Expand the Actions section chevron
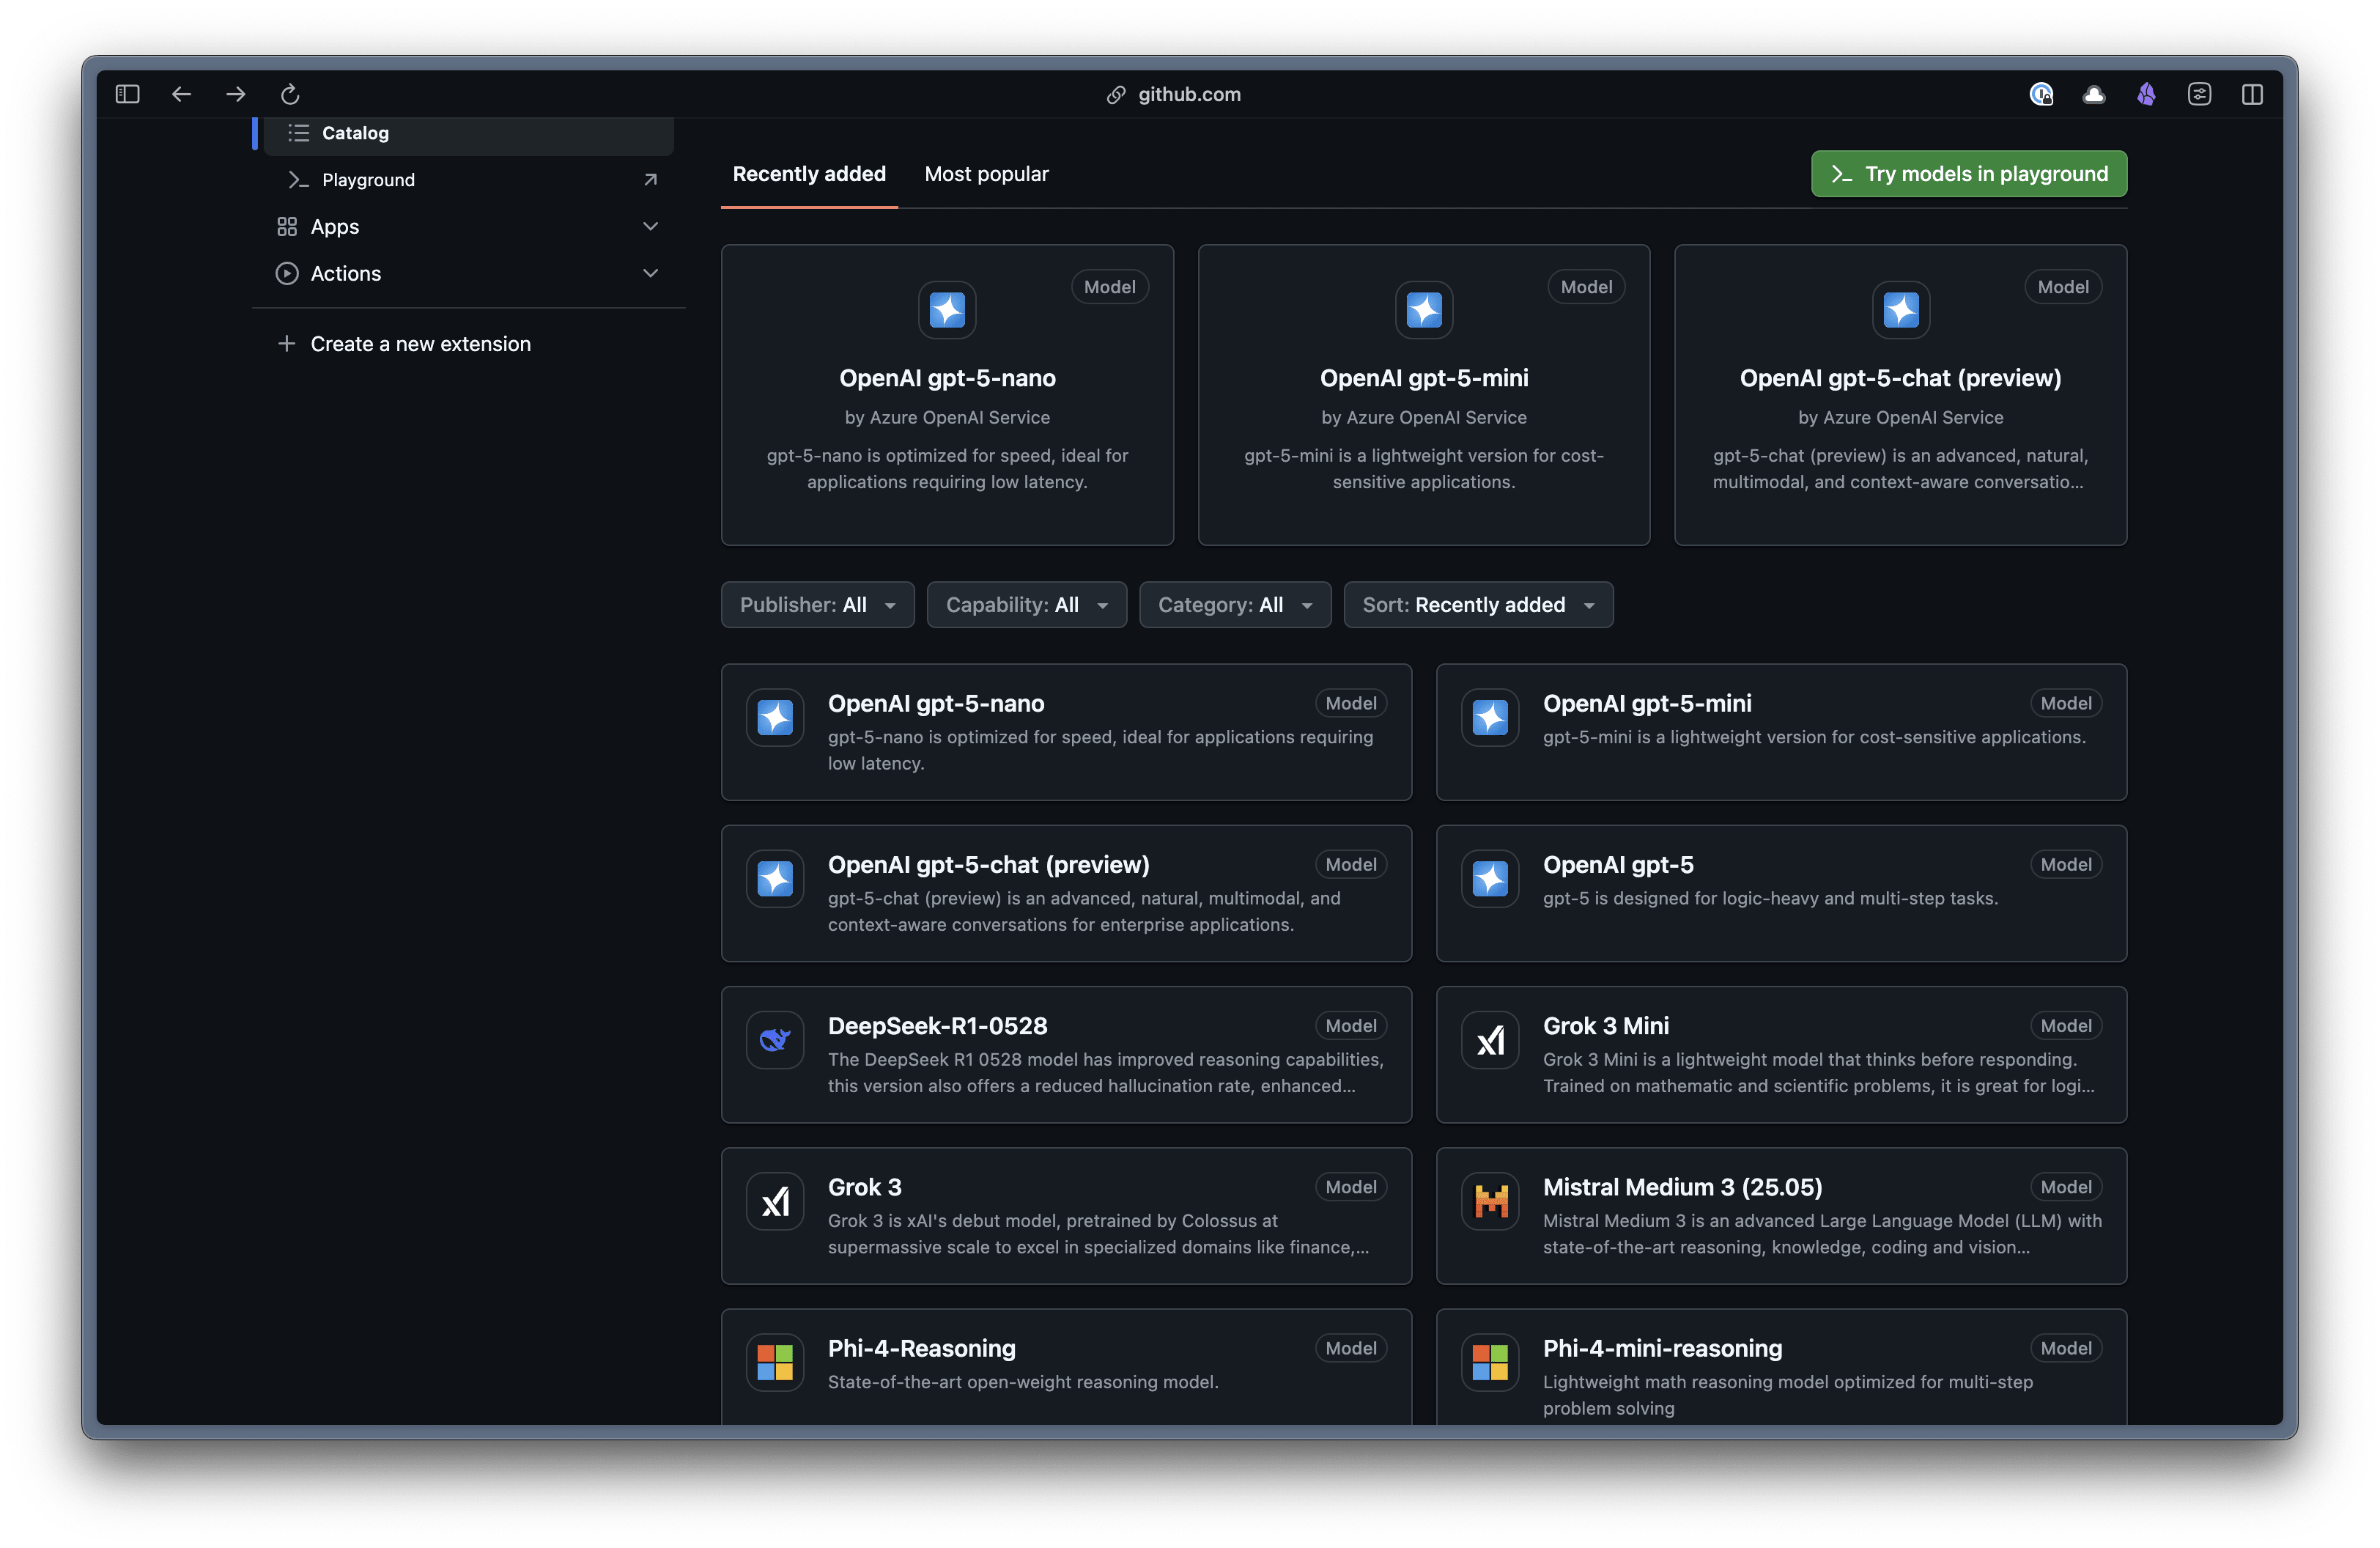 pyautogui.click(x=650, y=273)
